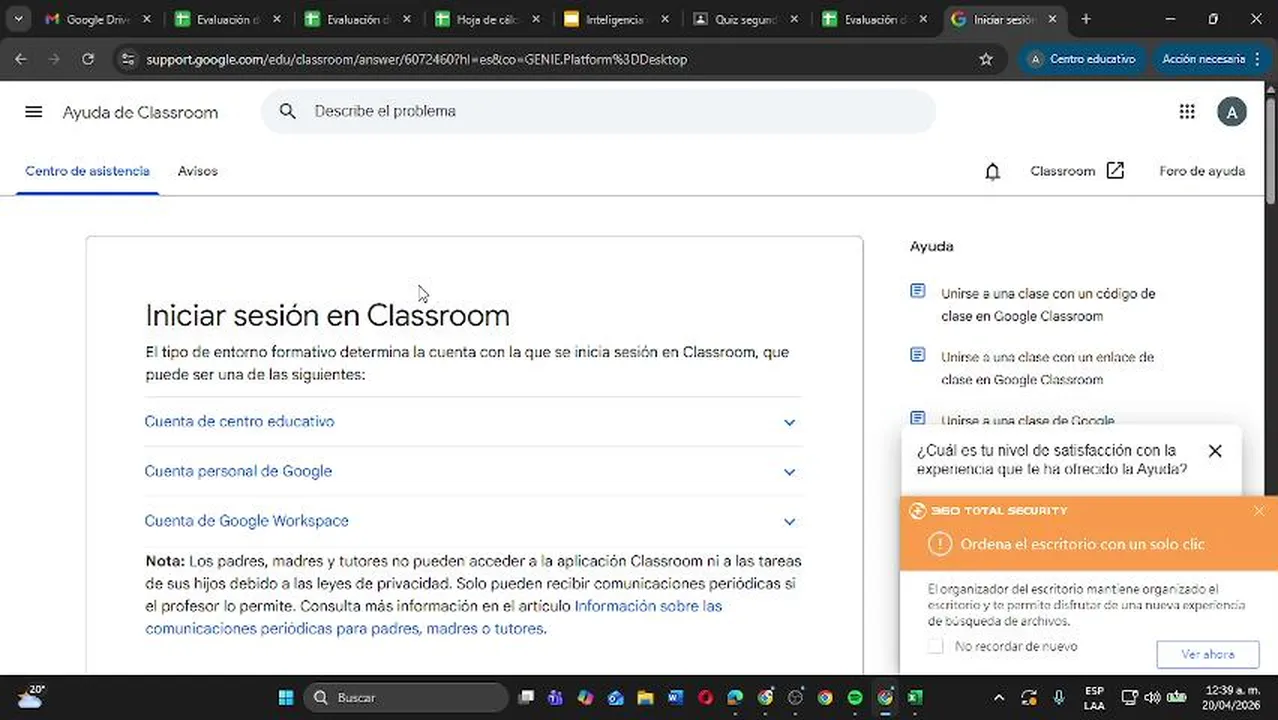Click the ESP LAA language indicator
Viewport: 1278px width, 720px height.
tap(1094, 697)
